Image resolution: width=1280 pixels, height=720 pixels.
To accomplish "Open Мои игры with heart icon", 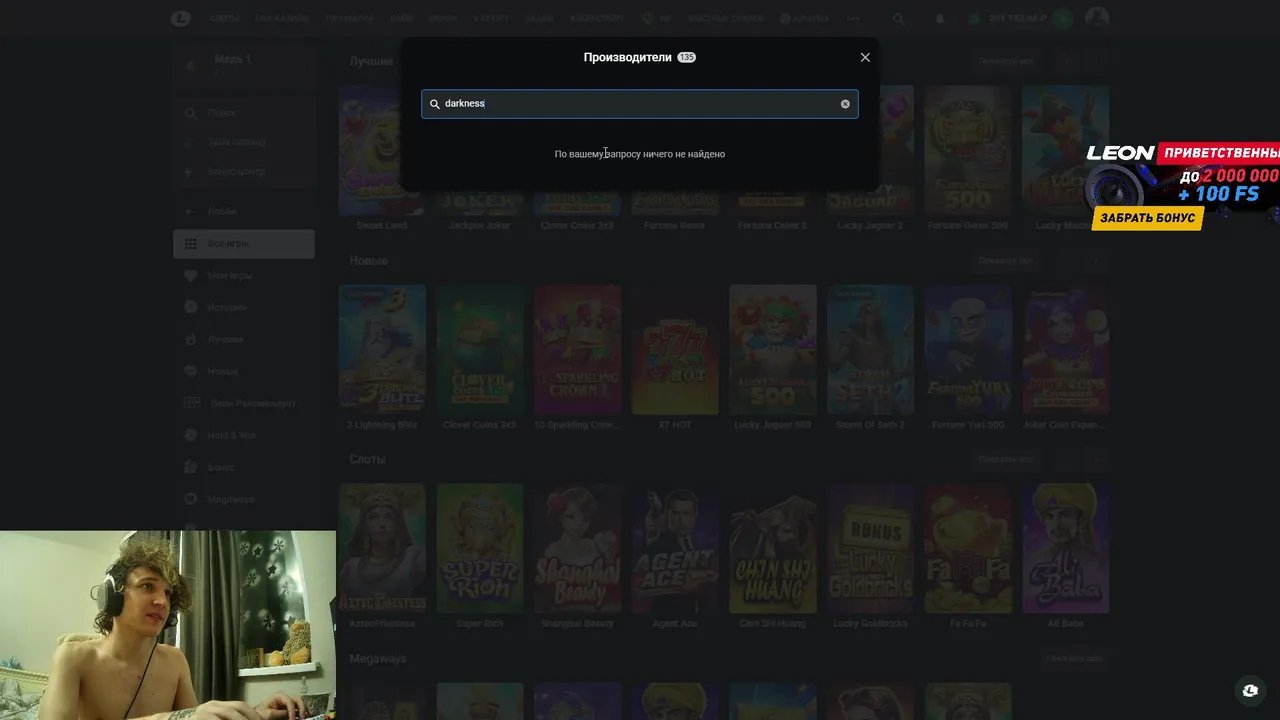I will pyautogui.click(x=244, y=275).
